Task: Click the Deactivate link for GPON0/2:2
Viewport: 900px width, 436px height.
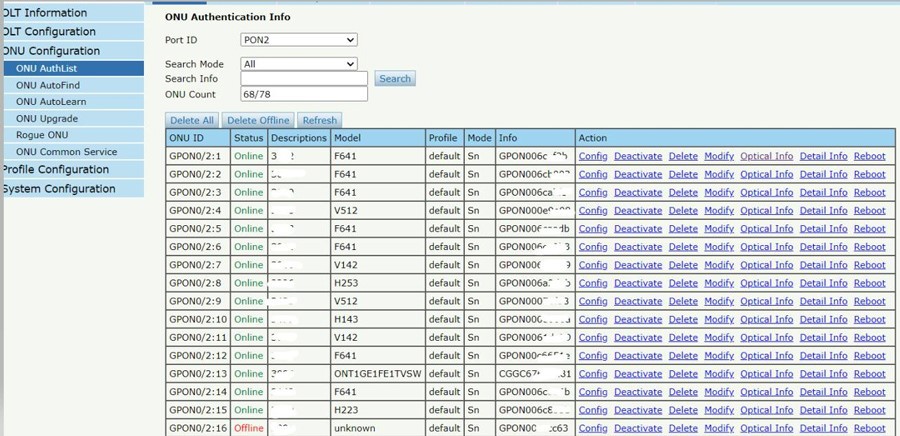Action: tap(638, 174)
